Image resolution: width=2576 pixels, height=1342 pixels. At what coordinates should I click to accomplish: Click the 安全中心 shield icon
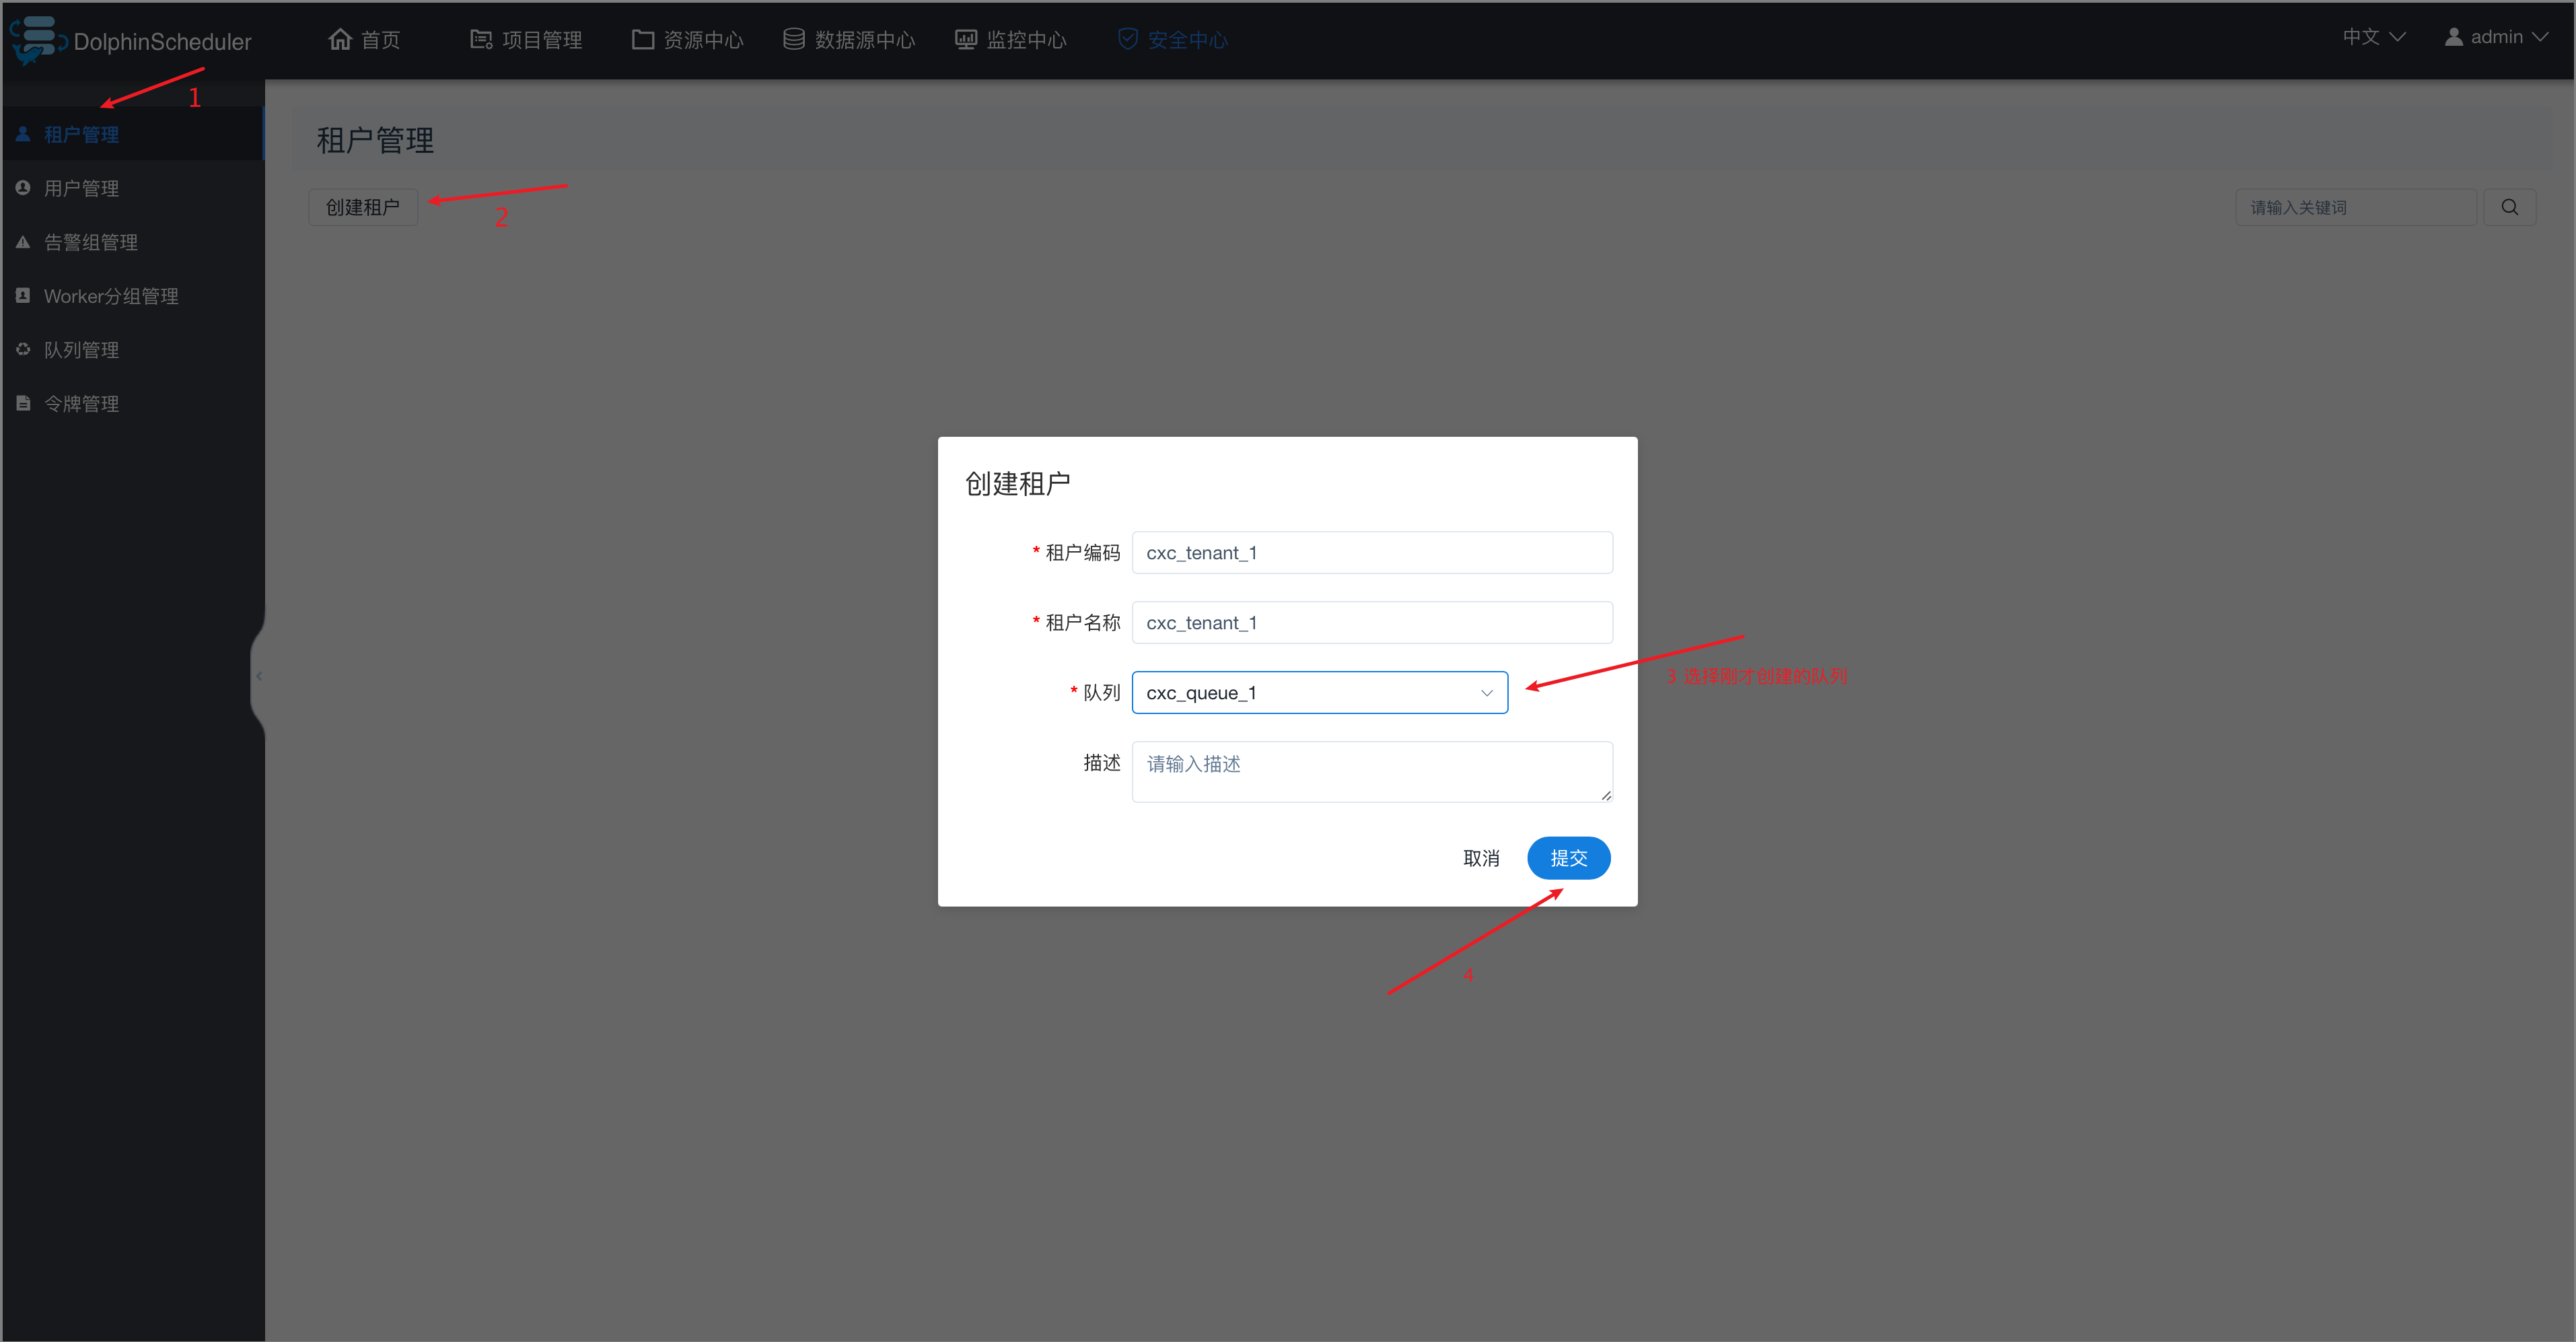pyautogui.click(x=1128, y=39)
